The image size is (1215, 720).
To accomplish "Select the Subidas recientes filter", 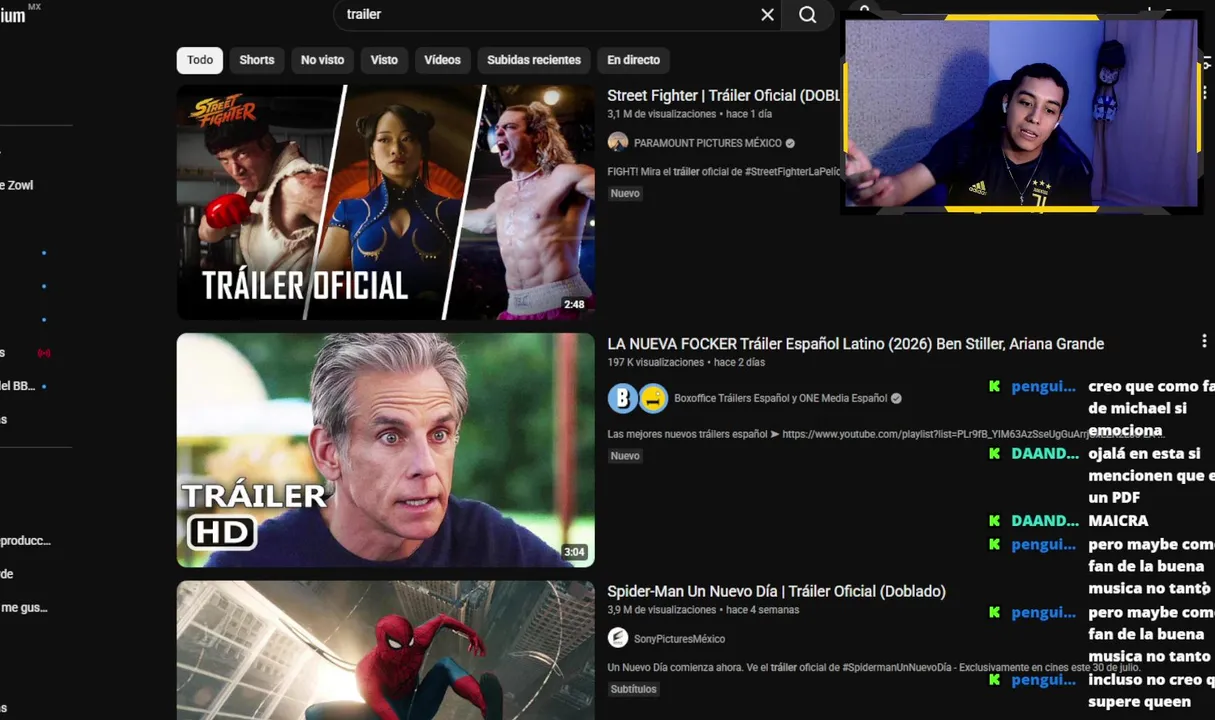I will (x=534, y=60).
